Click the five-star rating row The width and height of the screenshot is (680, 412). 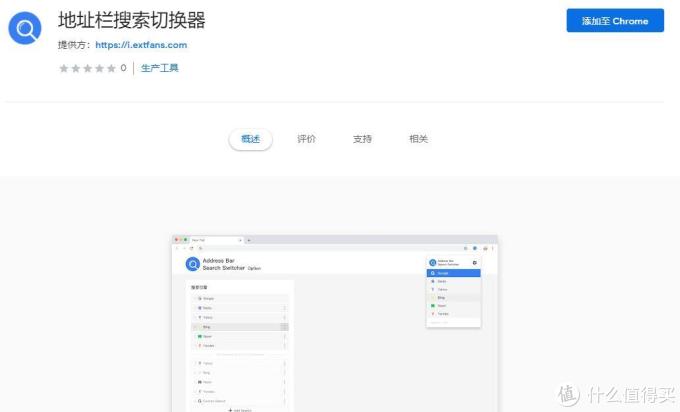[x=88, y=68]
